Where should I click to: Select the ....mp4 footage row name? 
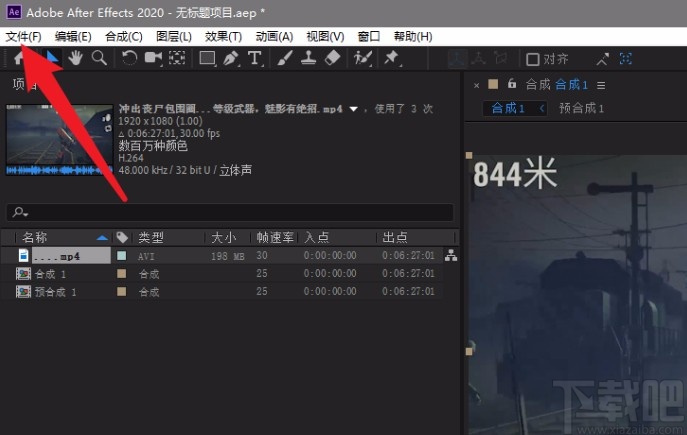(71, 256)
